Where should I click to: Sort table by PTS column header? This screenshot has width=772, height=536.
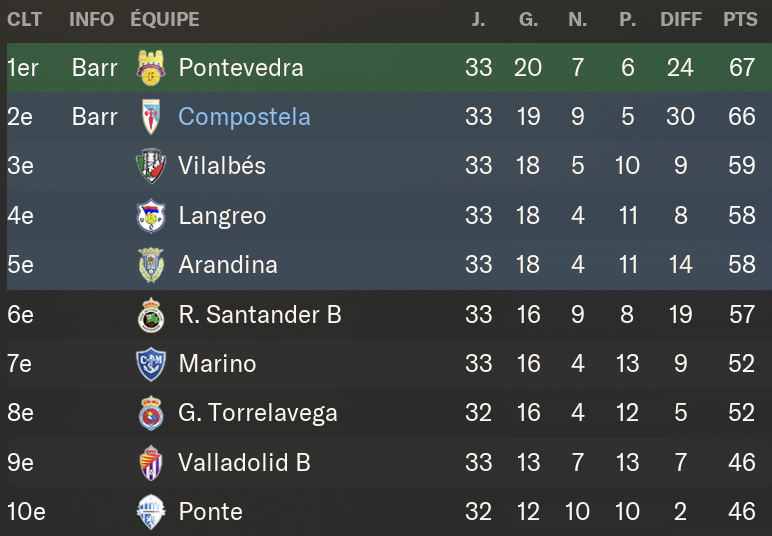[x=740, y=20]
